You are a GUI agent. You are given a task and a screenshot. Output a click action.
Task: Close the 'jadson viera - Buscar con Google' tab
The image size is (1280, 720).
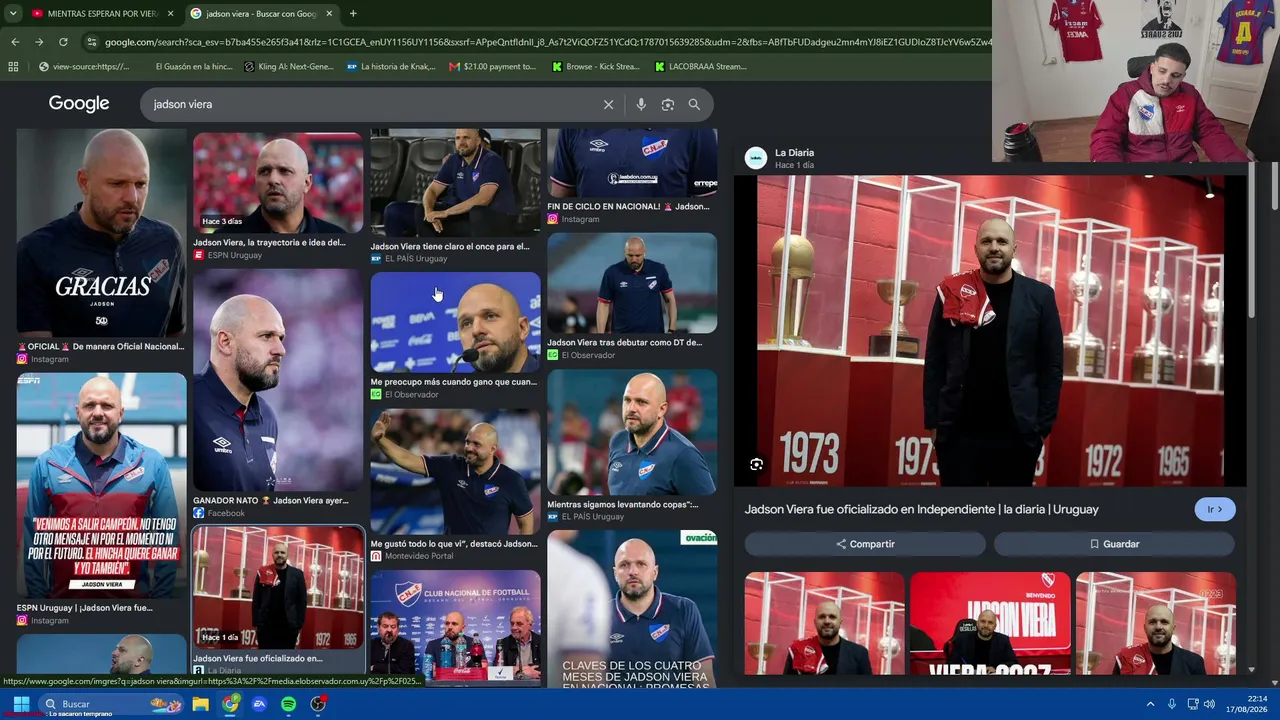pyautogui.click(x=329, y=14)
